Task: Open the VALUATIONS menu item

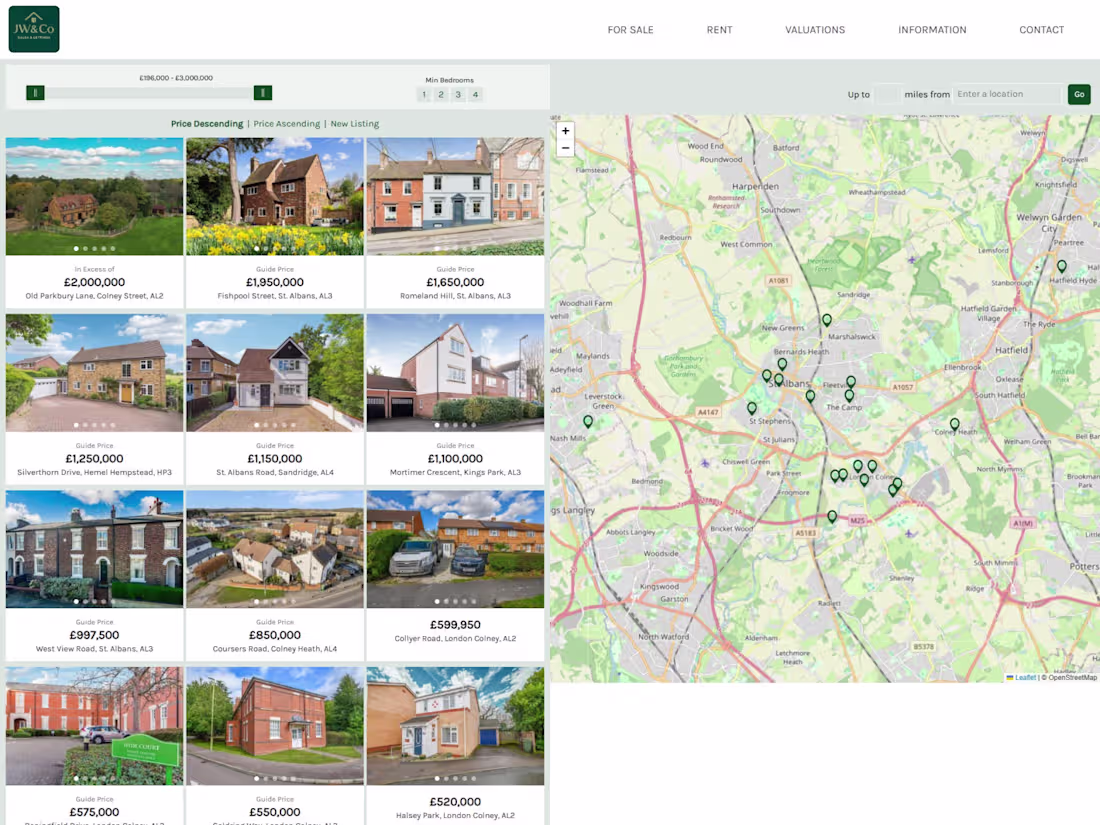Action: coord(814,30)
